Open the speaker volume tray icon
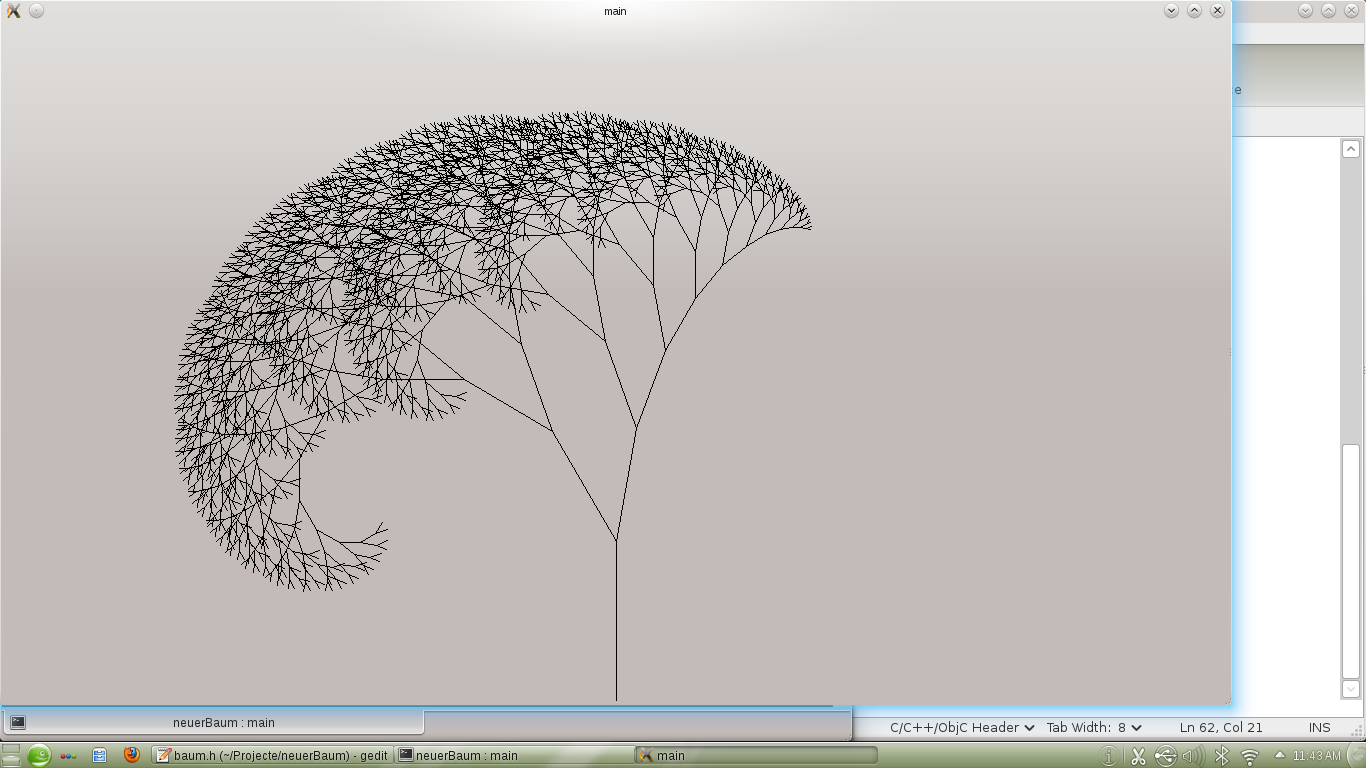The image size is (1366, 768). coord(1192,756)
